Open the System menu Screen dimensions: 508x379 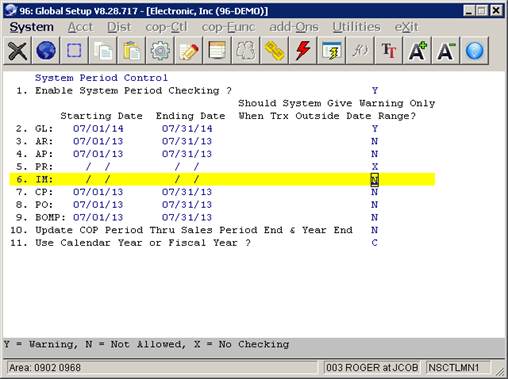pyautogui.click(x=31, y=27)
